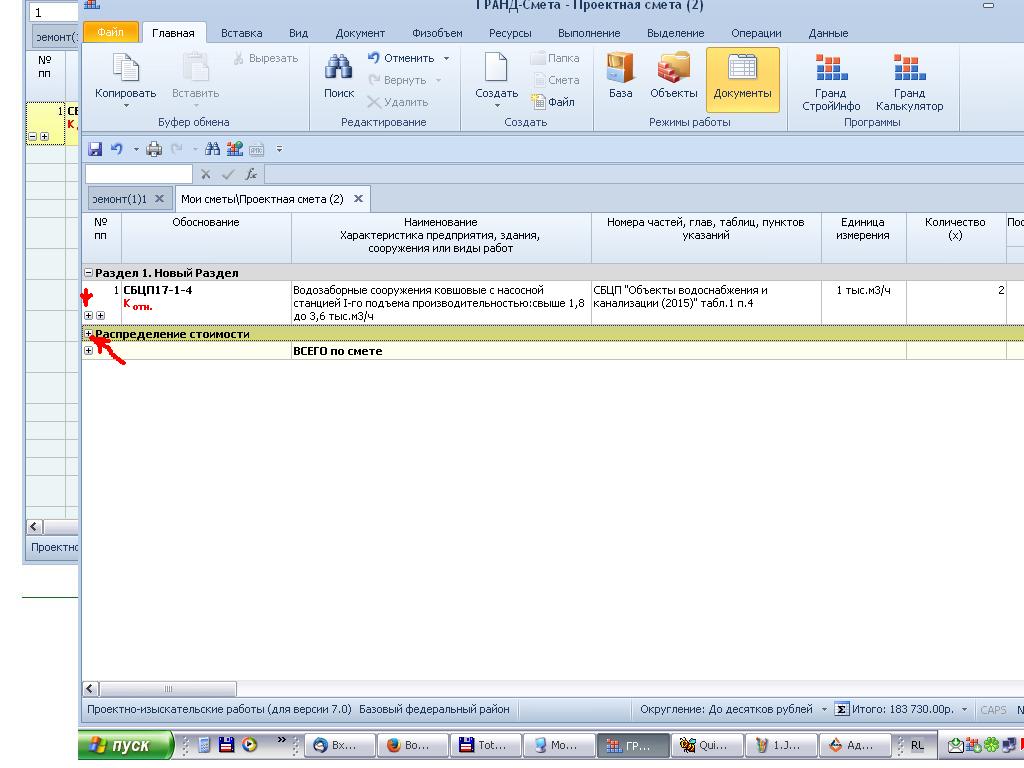
Task: Click the Смета create estimate button
Action: [555, 80]
